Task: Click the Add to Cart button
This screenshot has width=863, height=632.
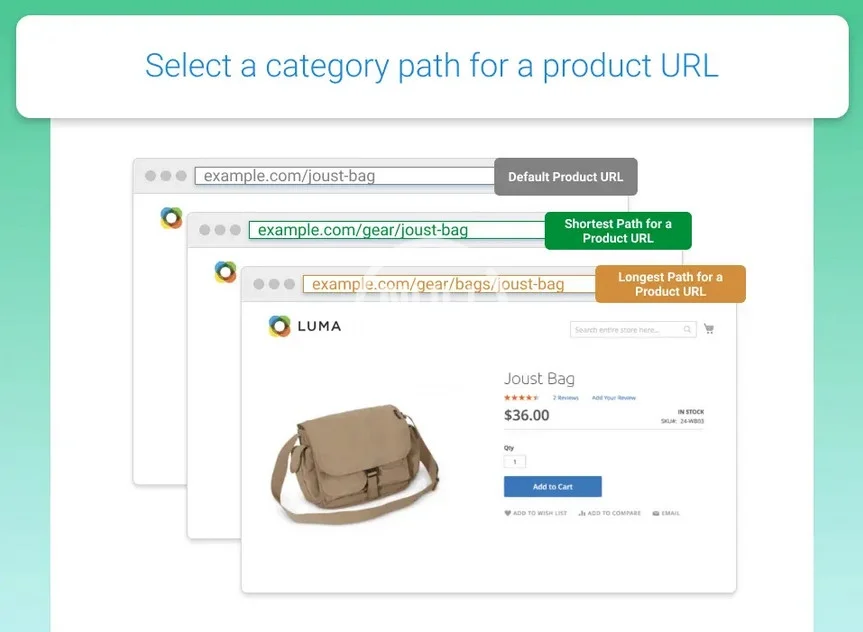Action: [552, 487]
